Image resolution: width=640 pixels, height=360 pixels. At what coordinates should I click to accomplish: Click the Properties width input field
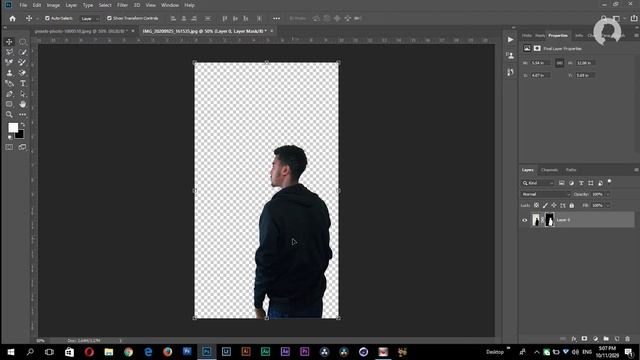click(540, 63)
